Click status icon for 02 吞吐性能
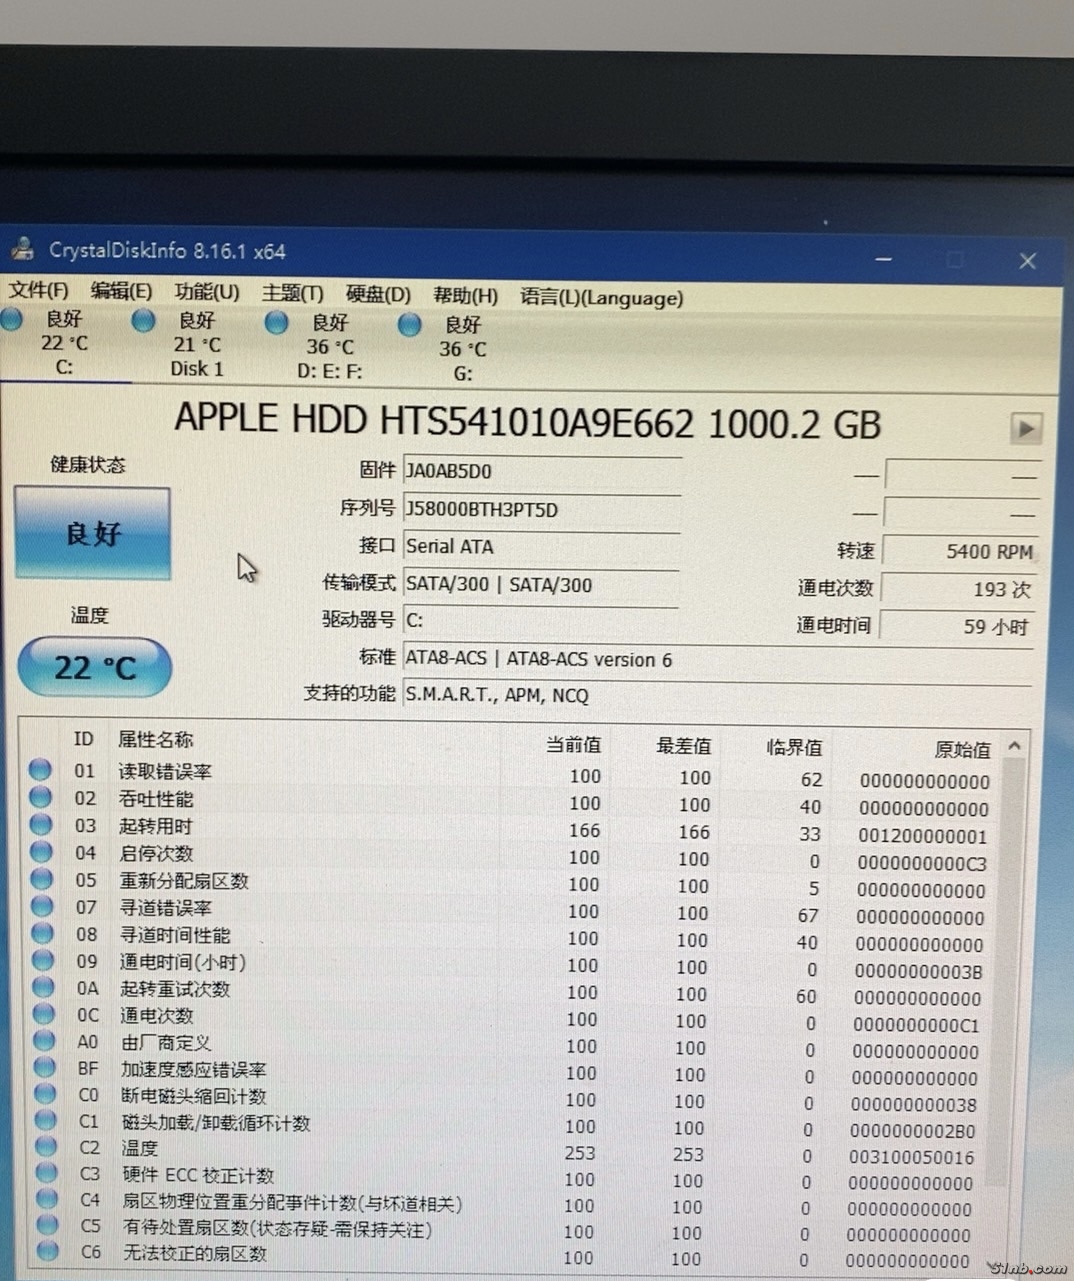 coord(40,797)
